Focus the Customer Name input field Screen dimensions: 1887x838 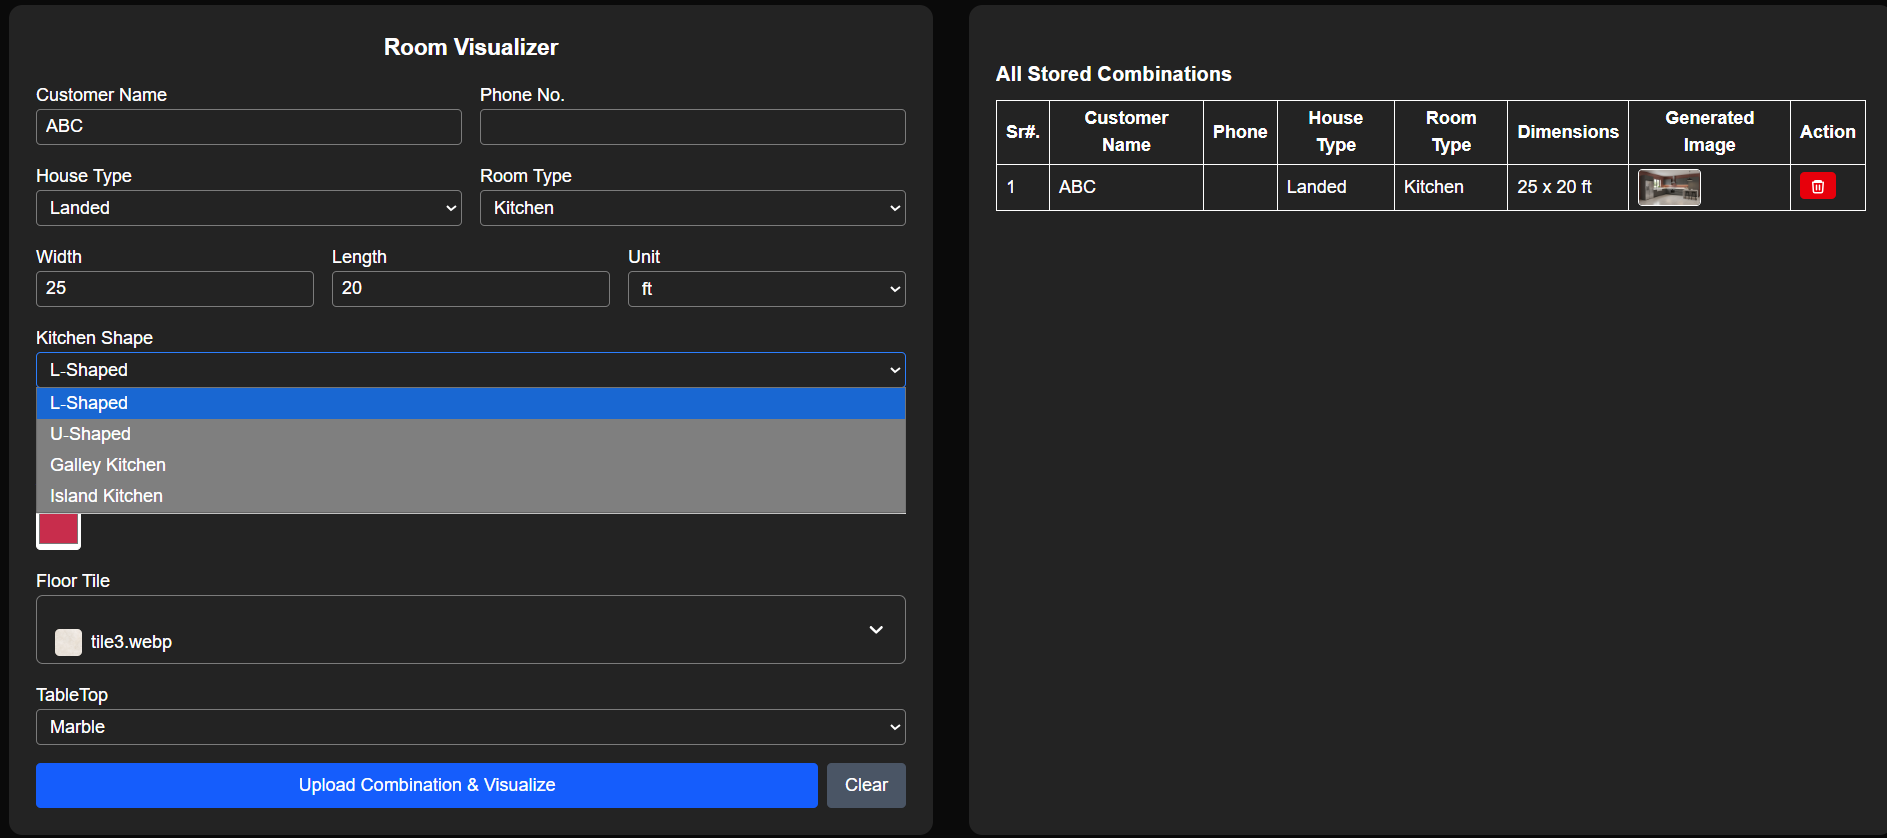click(248, 127)
